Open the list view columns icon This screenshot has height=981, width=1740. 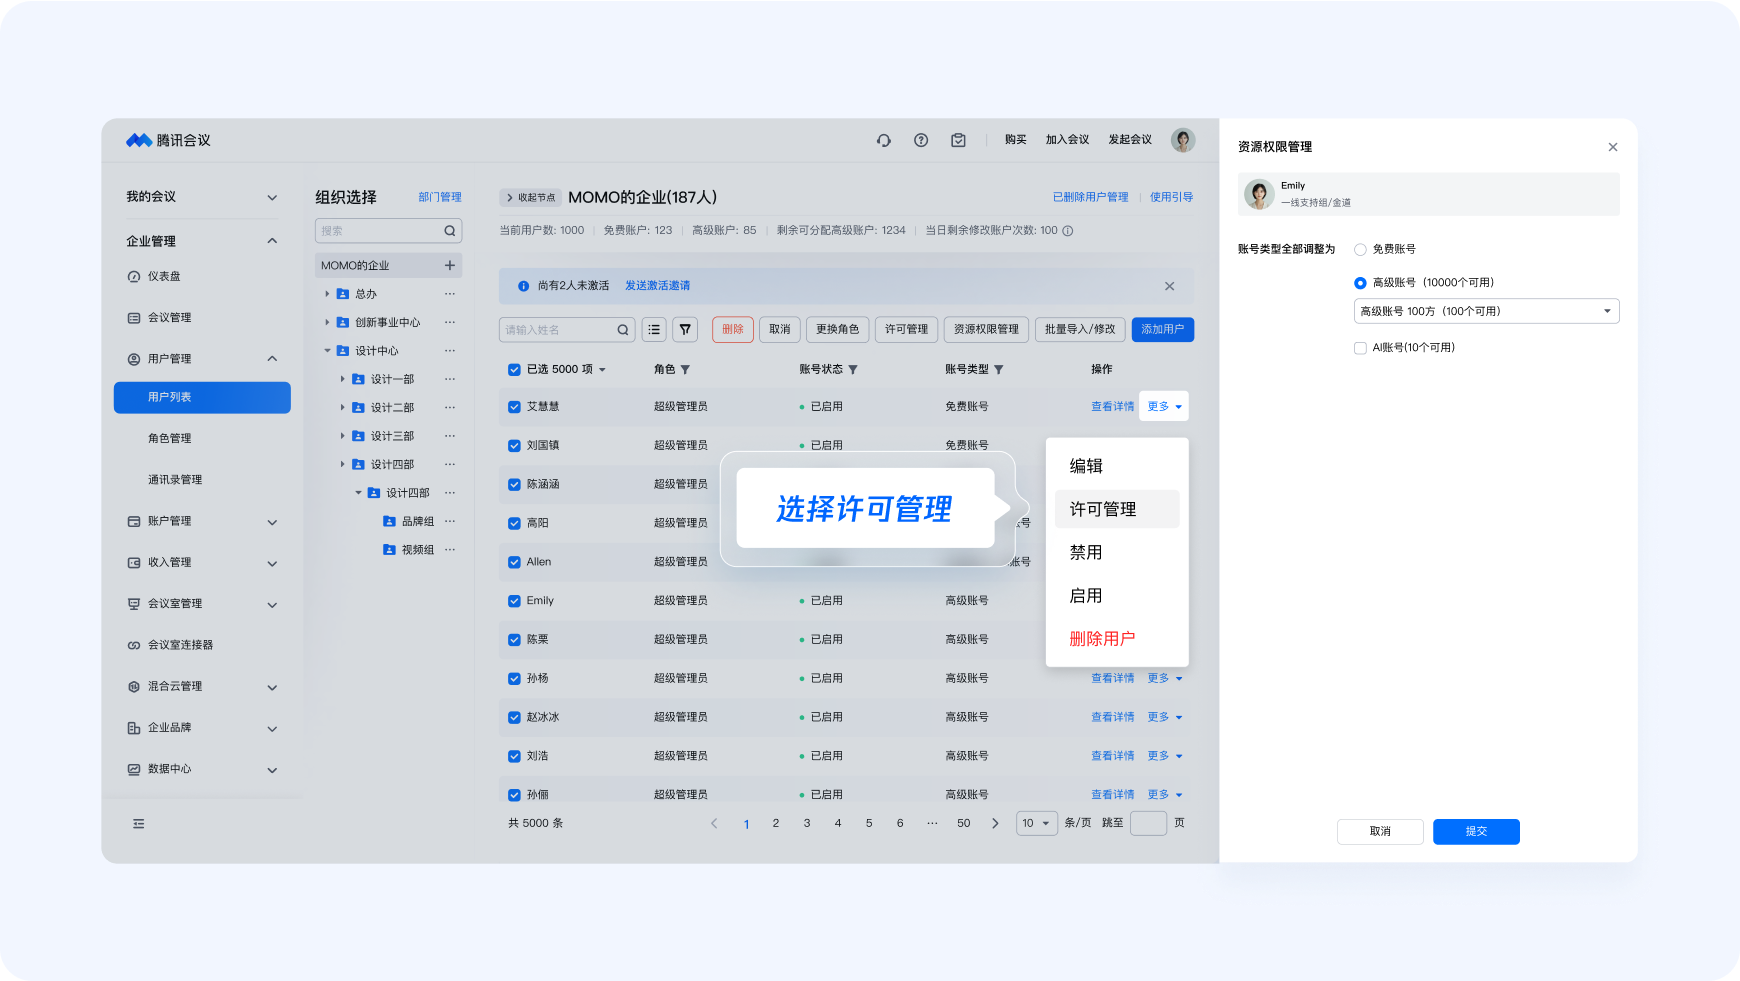[x=654, y=330]
